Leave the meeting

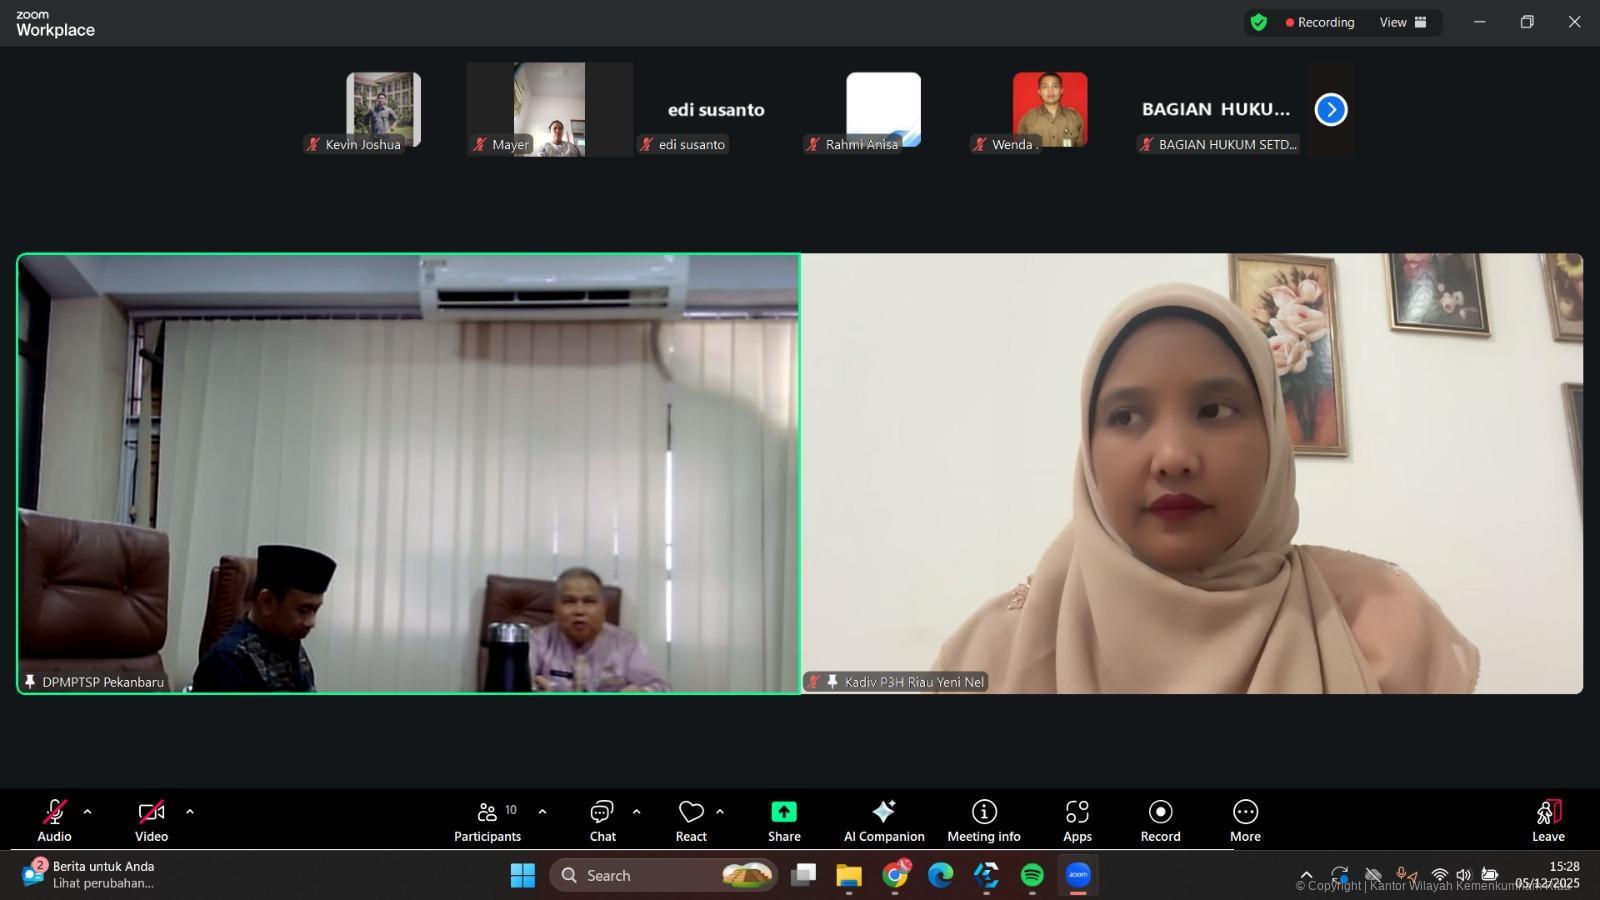[x=1547, y=820]
